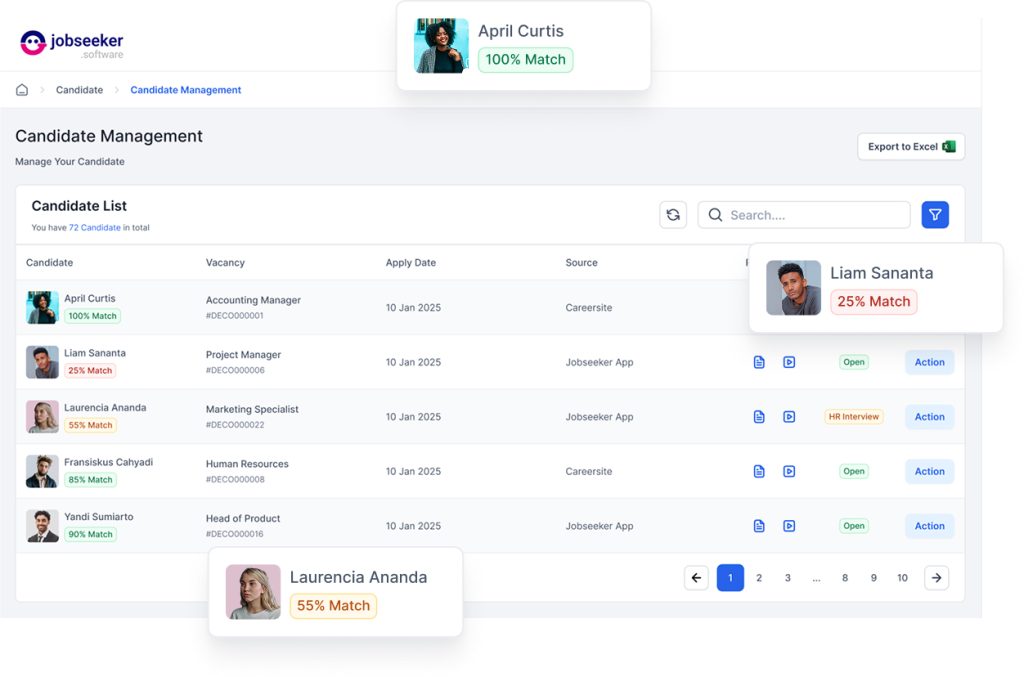Click the 90% Match badge
This screenshot has height=677, width=1024.
pyautogui.click(x=90, y=535)
